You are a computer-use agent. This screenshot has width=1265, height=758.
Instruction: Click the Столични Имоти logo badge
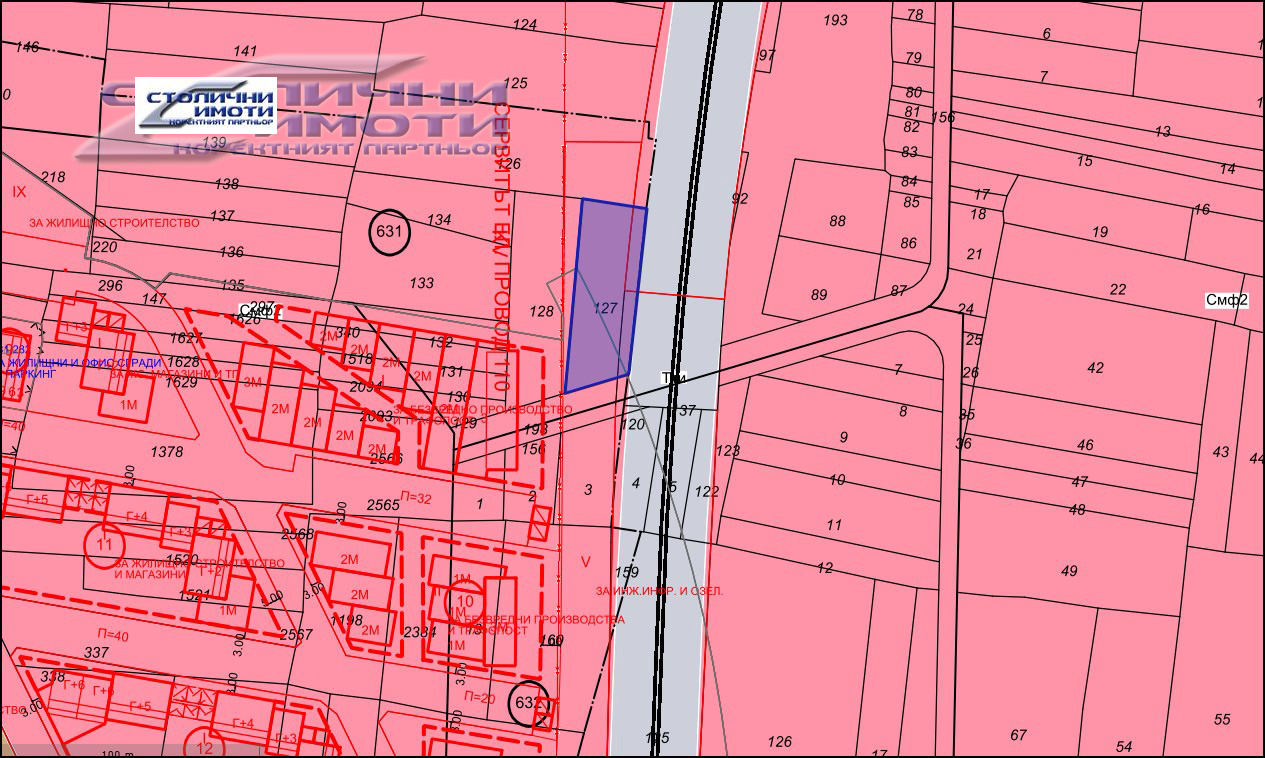(x=206, y=105)
